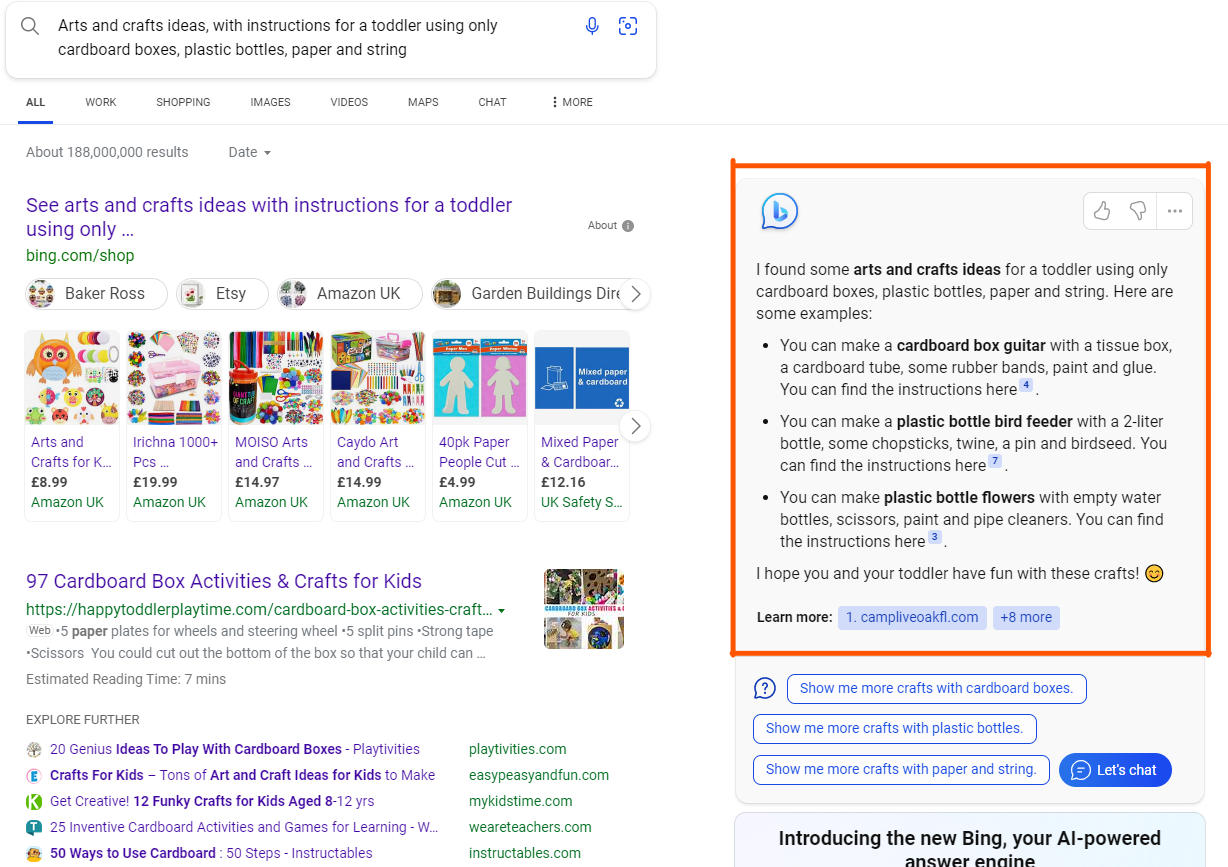
Task: Give the chat answer a thumbs up
Action: [x=1101, y=211]
